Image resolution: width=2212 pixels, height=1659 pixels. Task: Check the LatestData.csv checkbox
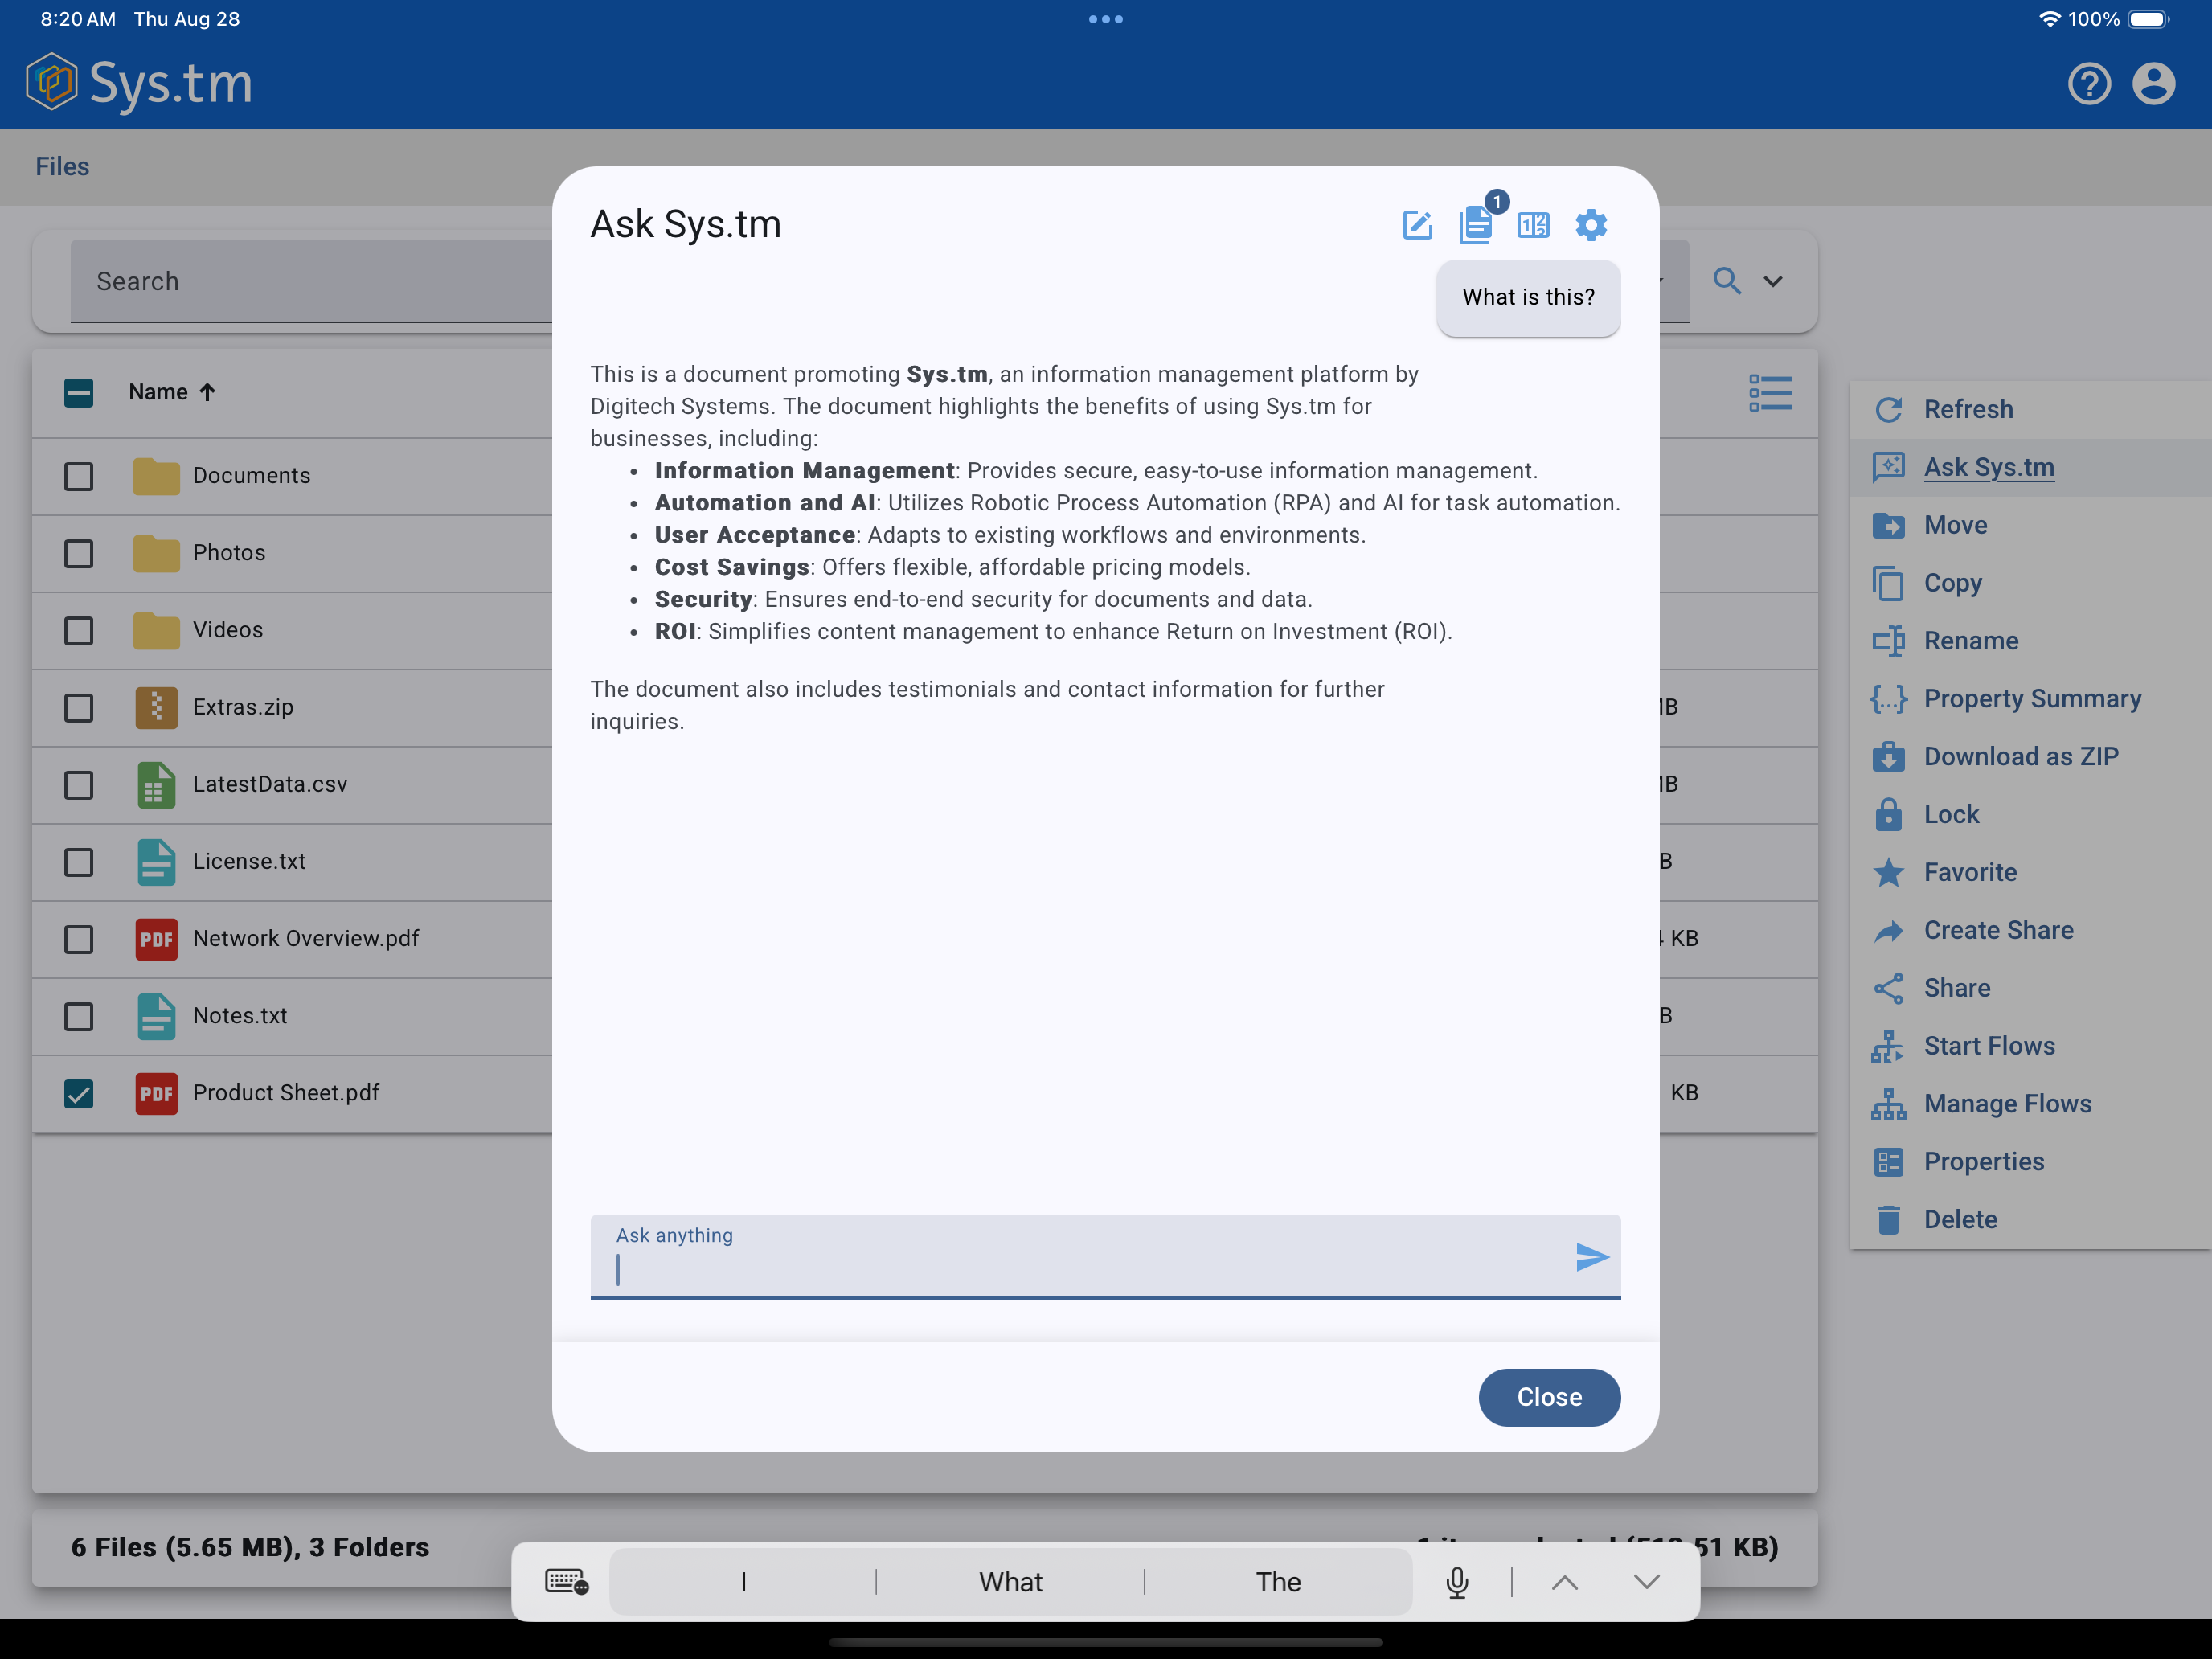pos(78,784)
